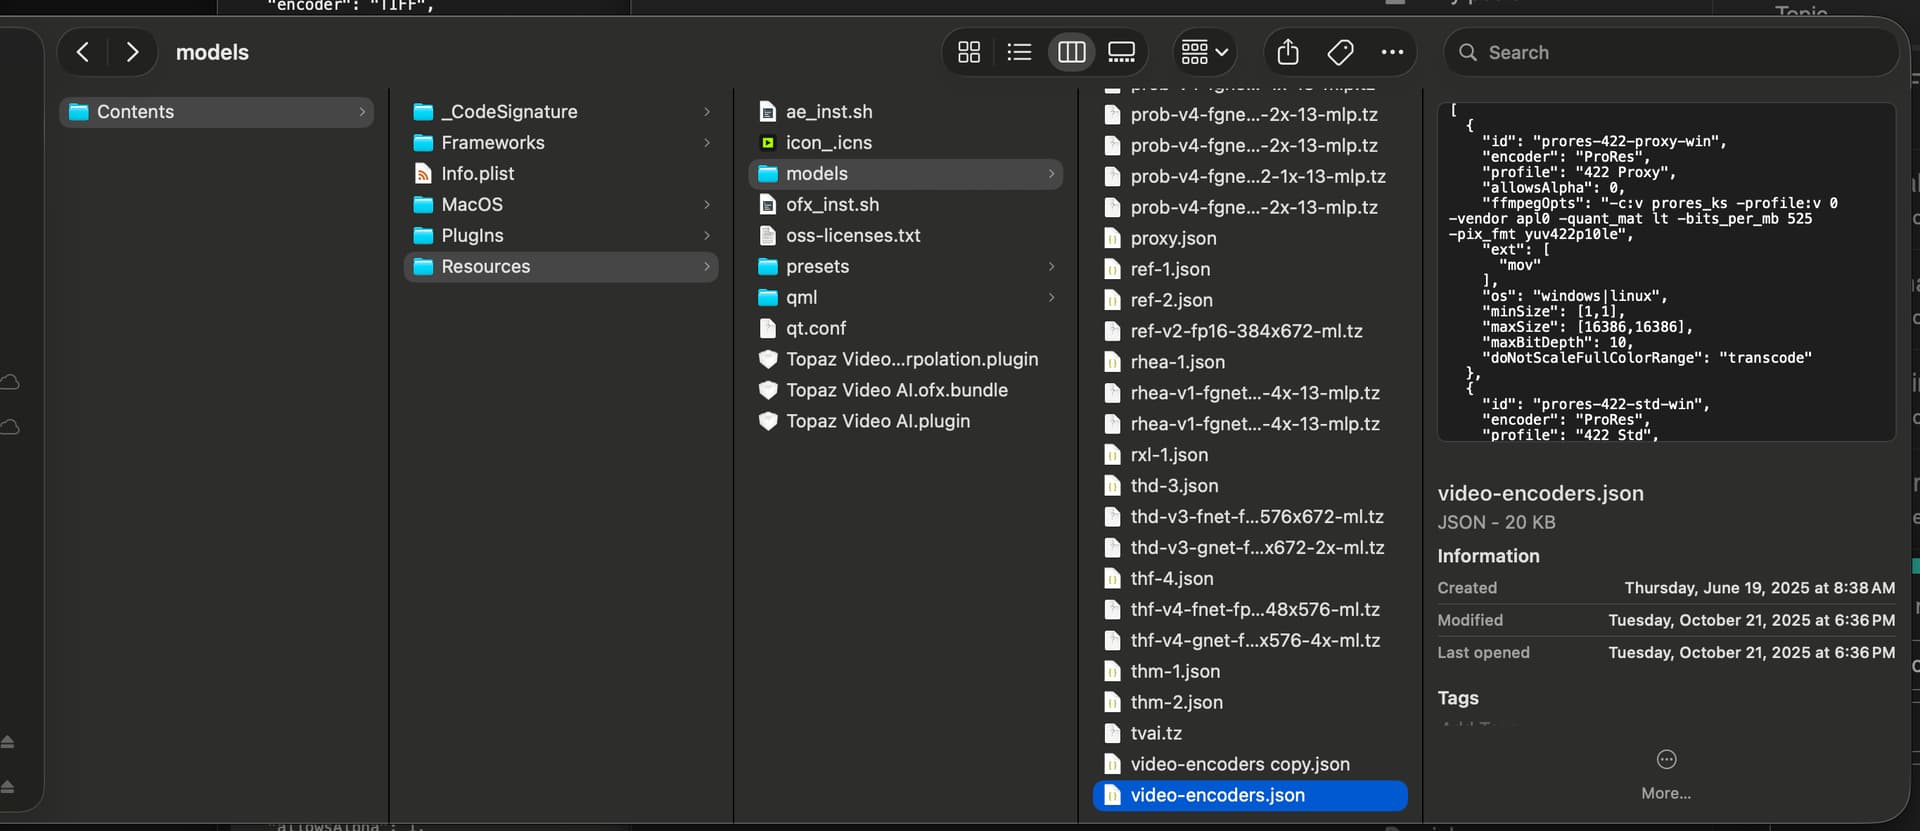Expand the Frameworks chevron
Viewport: 1920px width, 831px height.
707,143
